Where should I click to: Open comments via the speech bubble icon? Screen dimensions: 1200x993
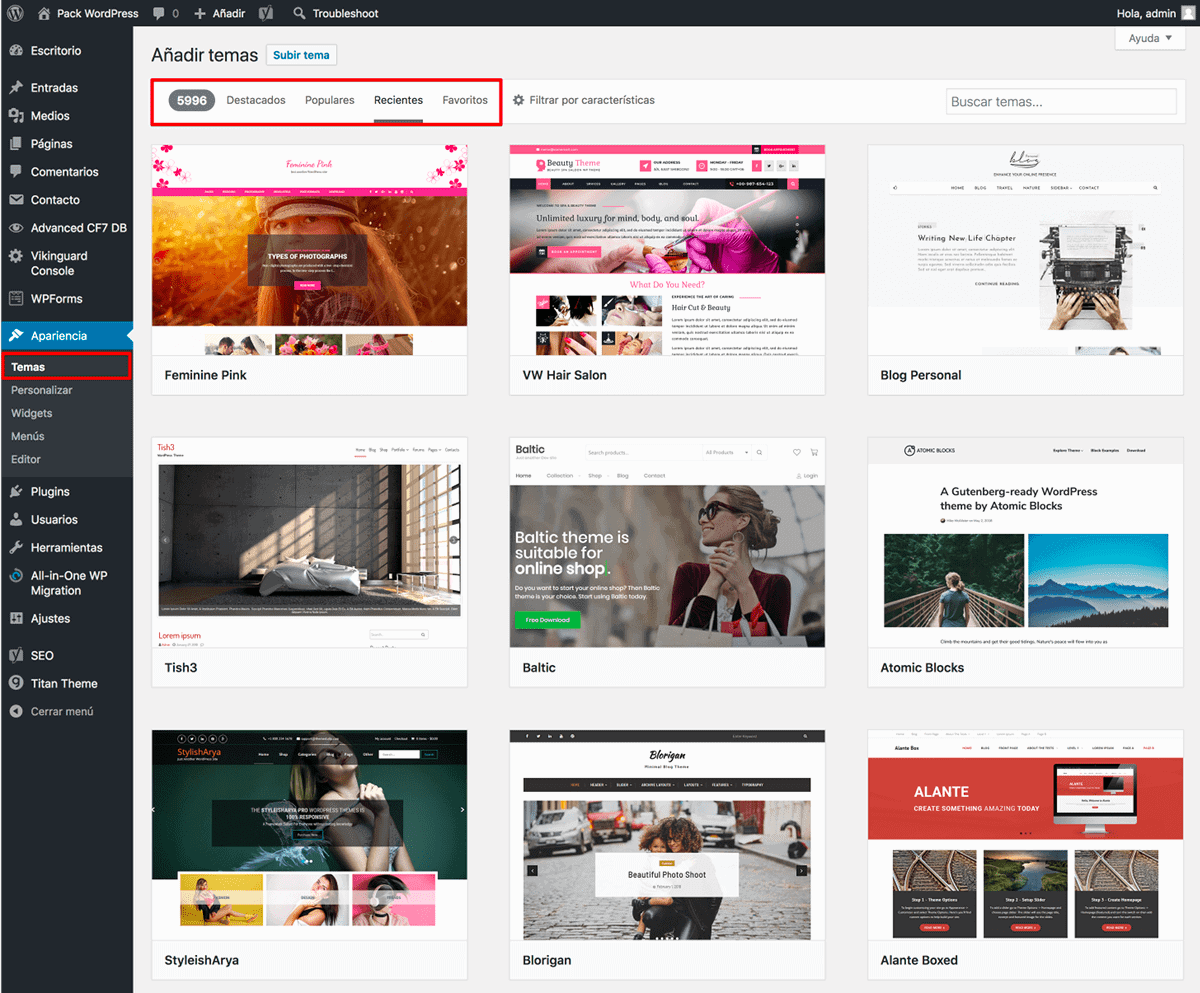coord(158,13)
